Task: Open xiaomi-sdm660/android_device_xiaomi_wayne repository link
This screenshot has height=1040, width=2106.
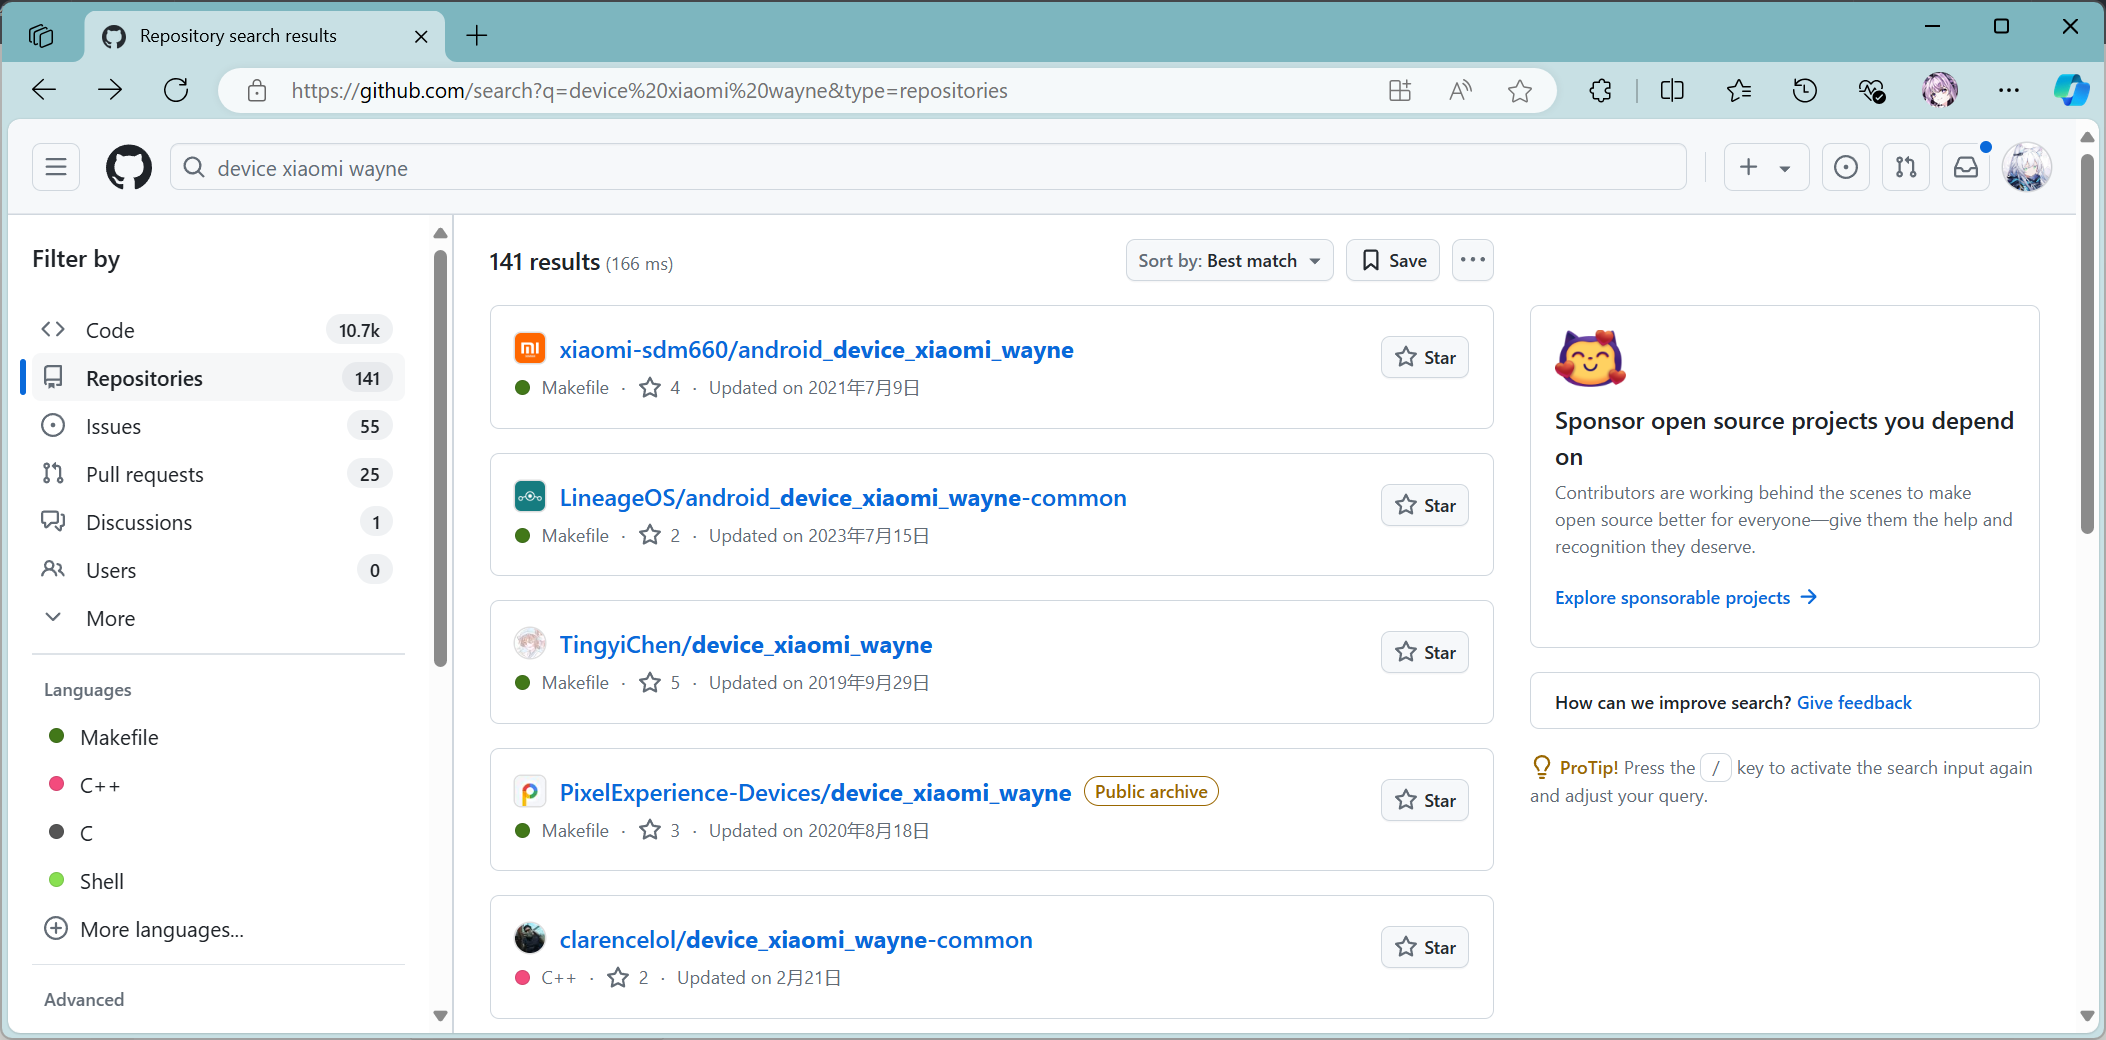Action: pos(816,349)
